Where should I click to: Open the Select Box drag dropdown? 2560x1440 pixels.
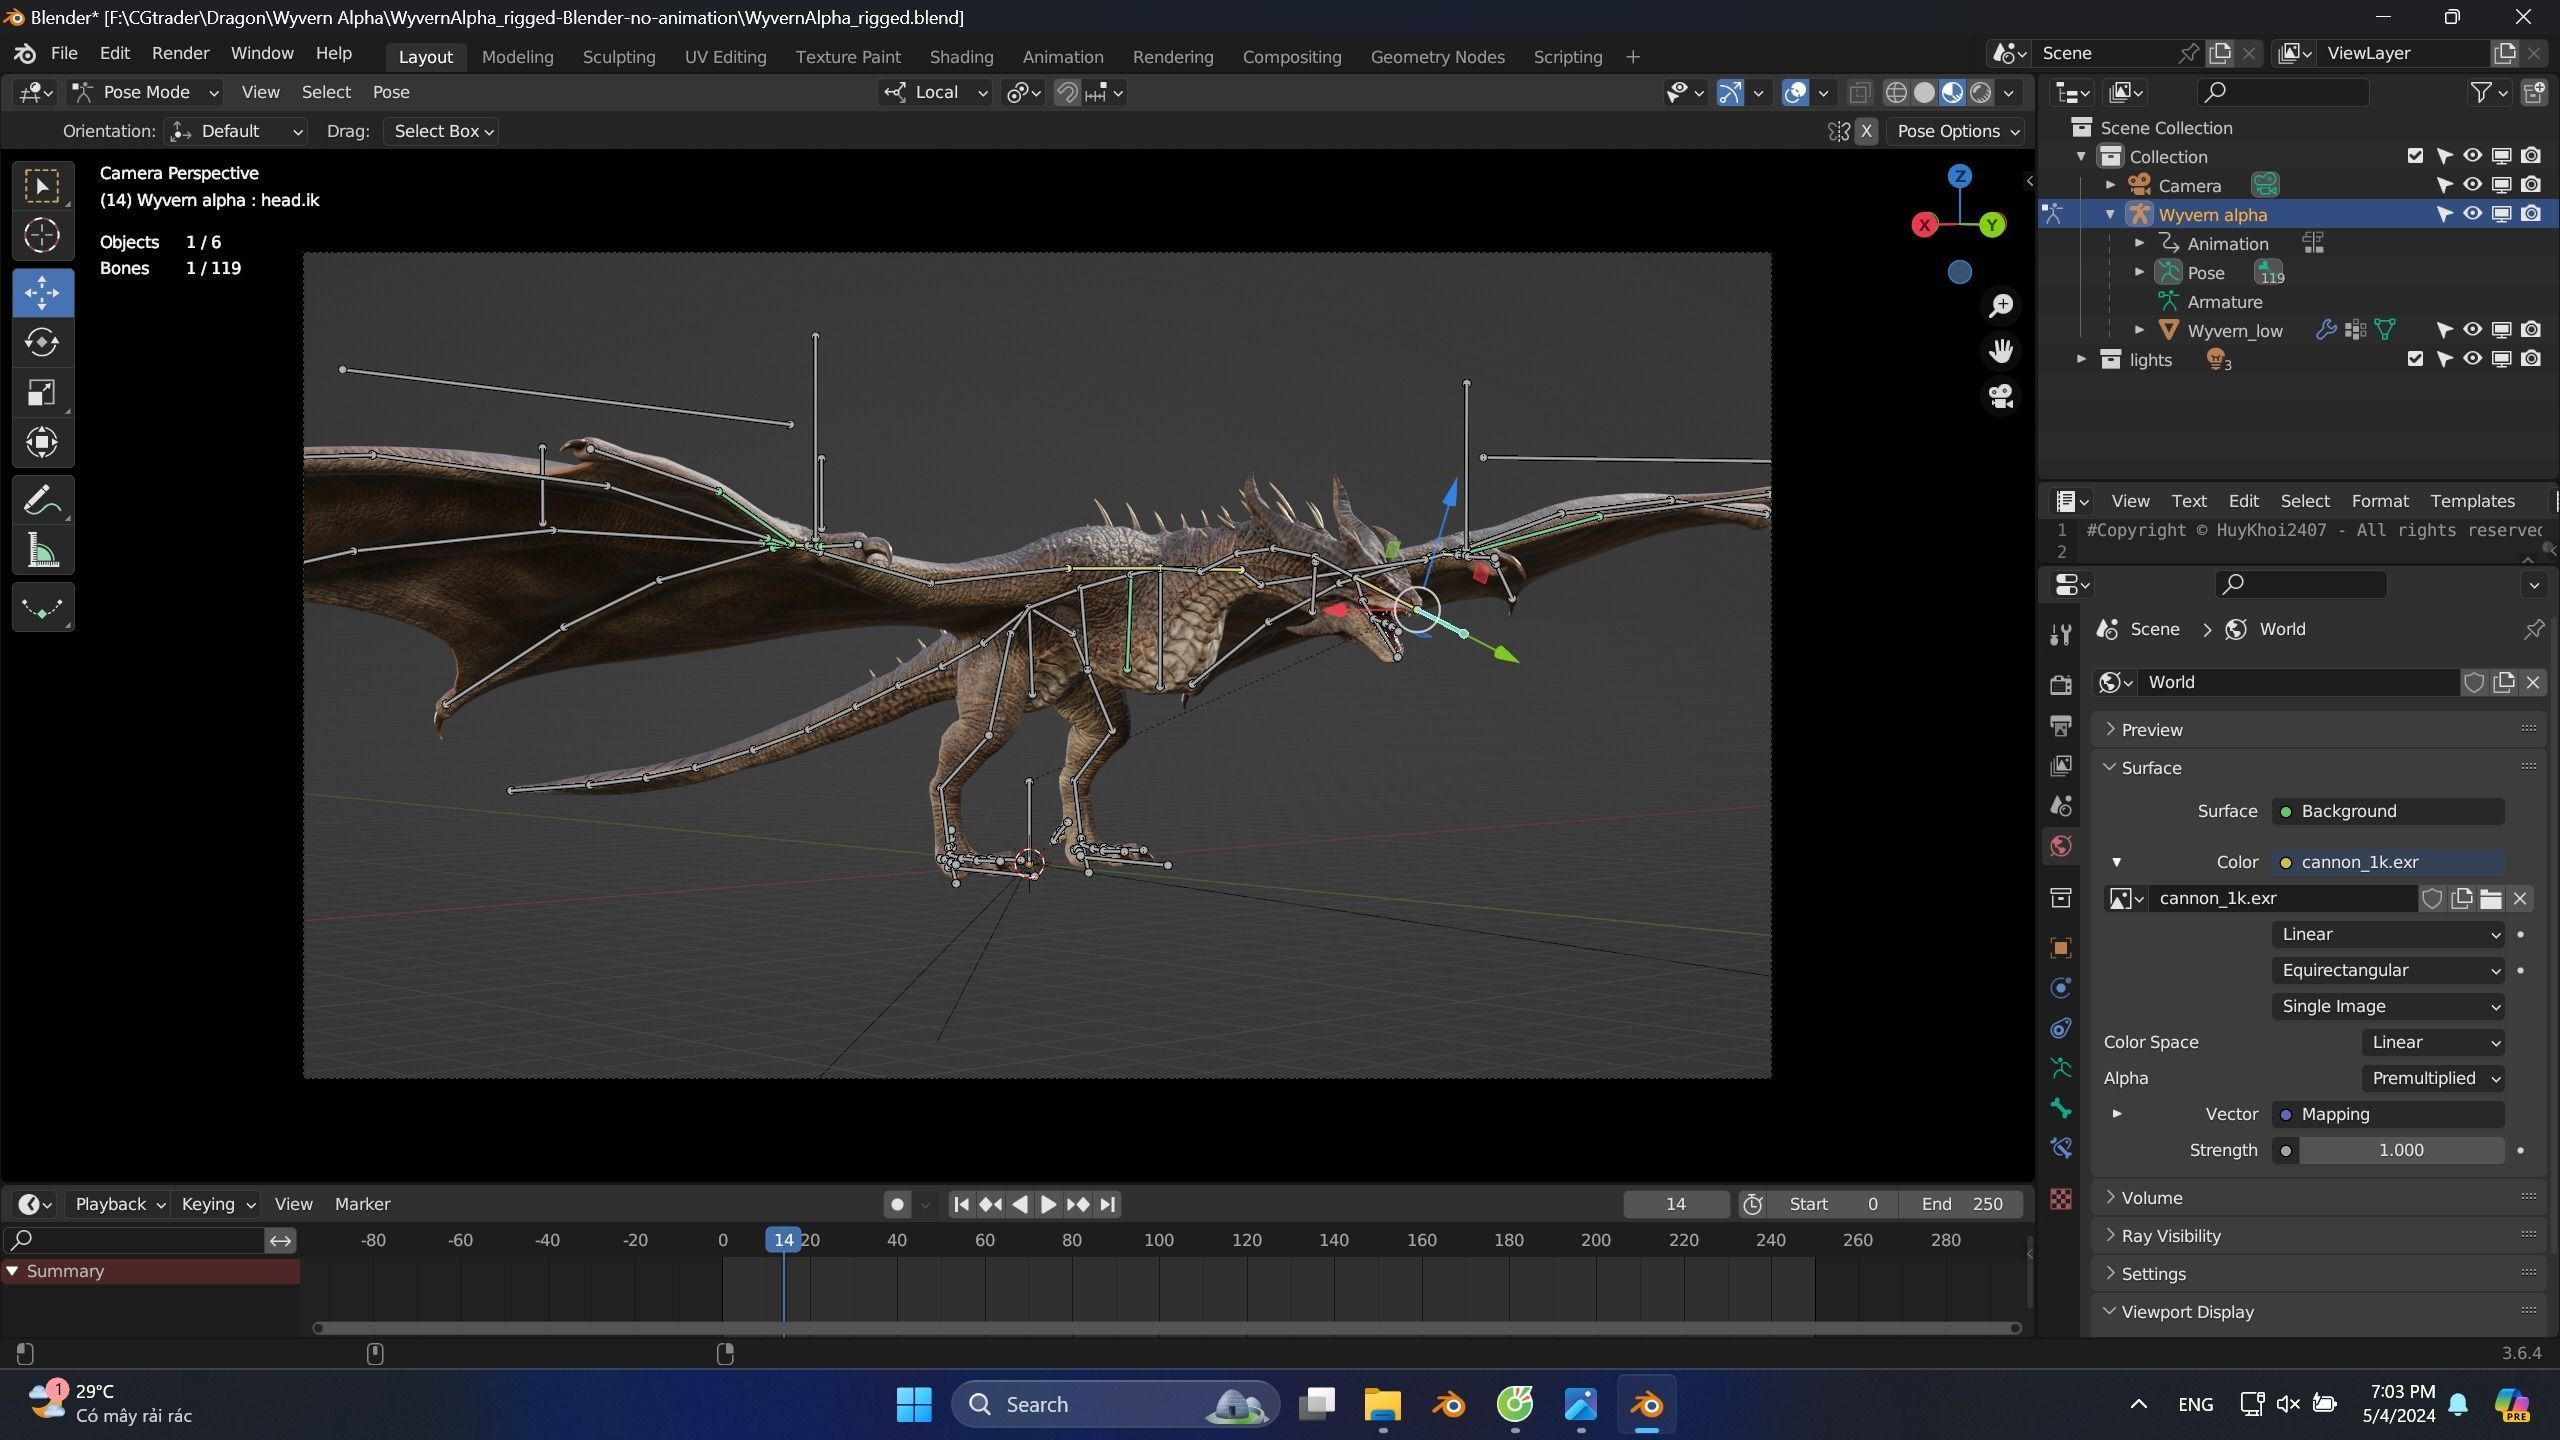click(x=443, y=132)
